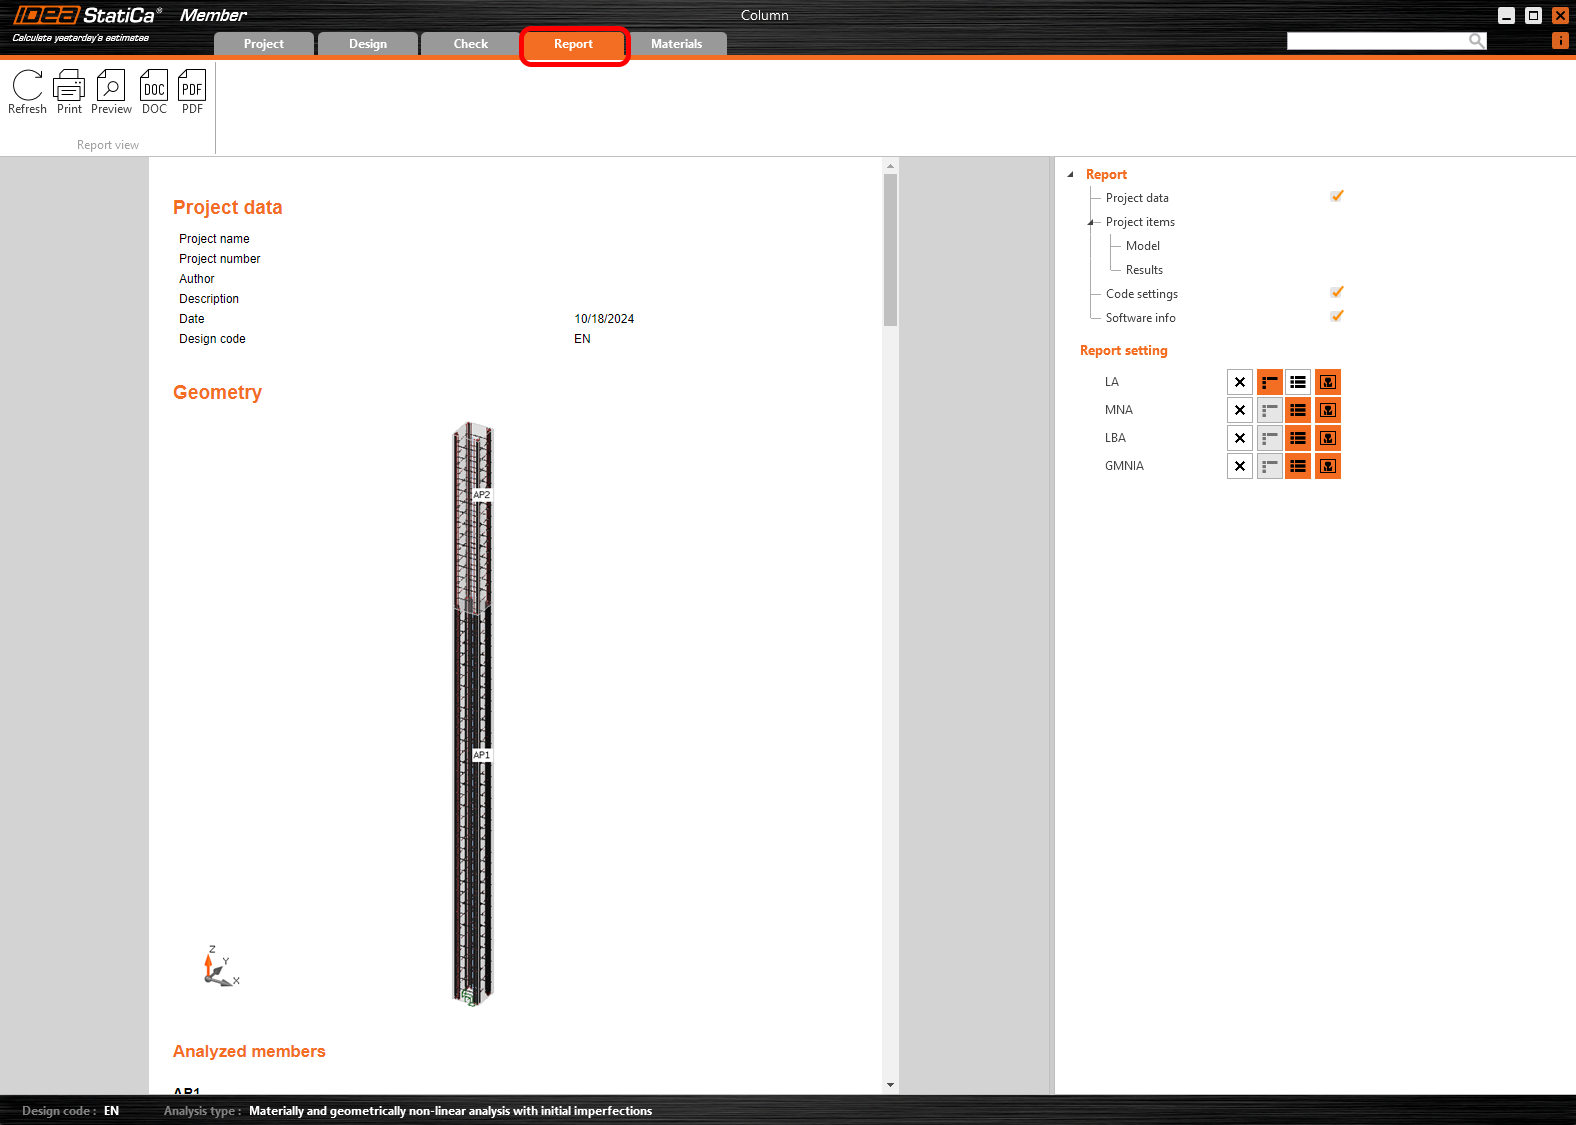Set GMNIA report to none (X)
The image size is (1576, 1125).
(x=1240, y=466)
